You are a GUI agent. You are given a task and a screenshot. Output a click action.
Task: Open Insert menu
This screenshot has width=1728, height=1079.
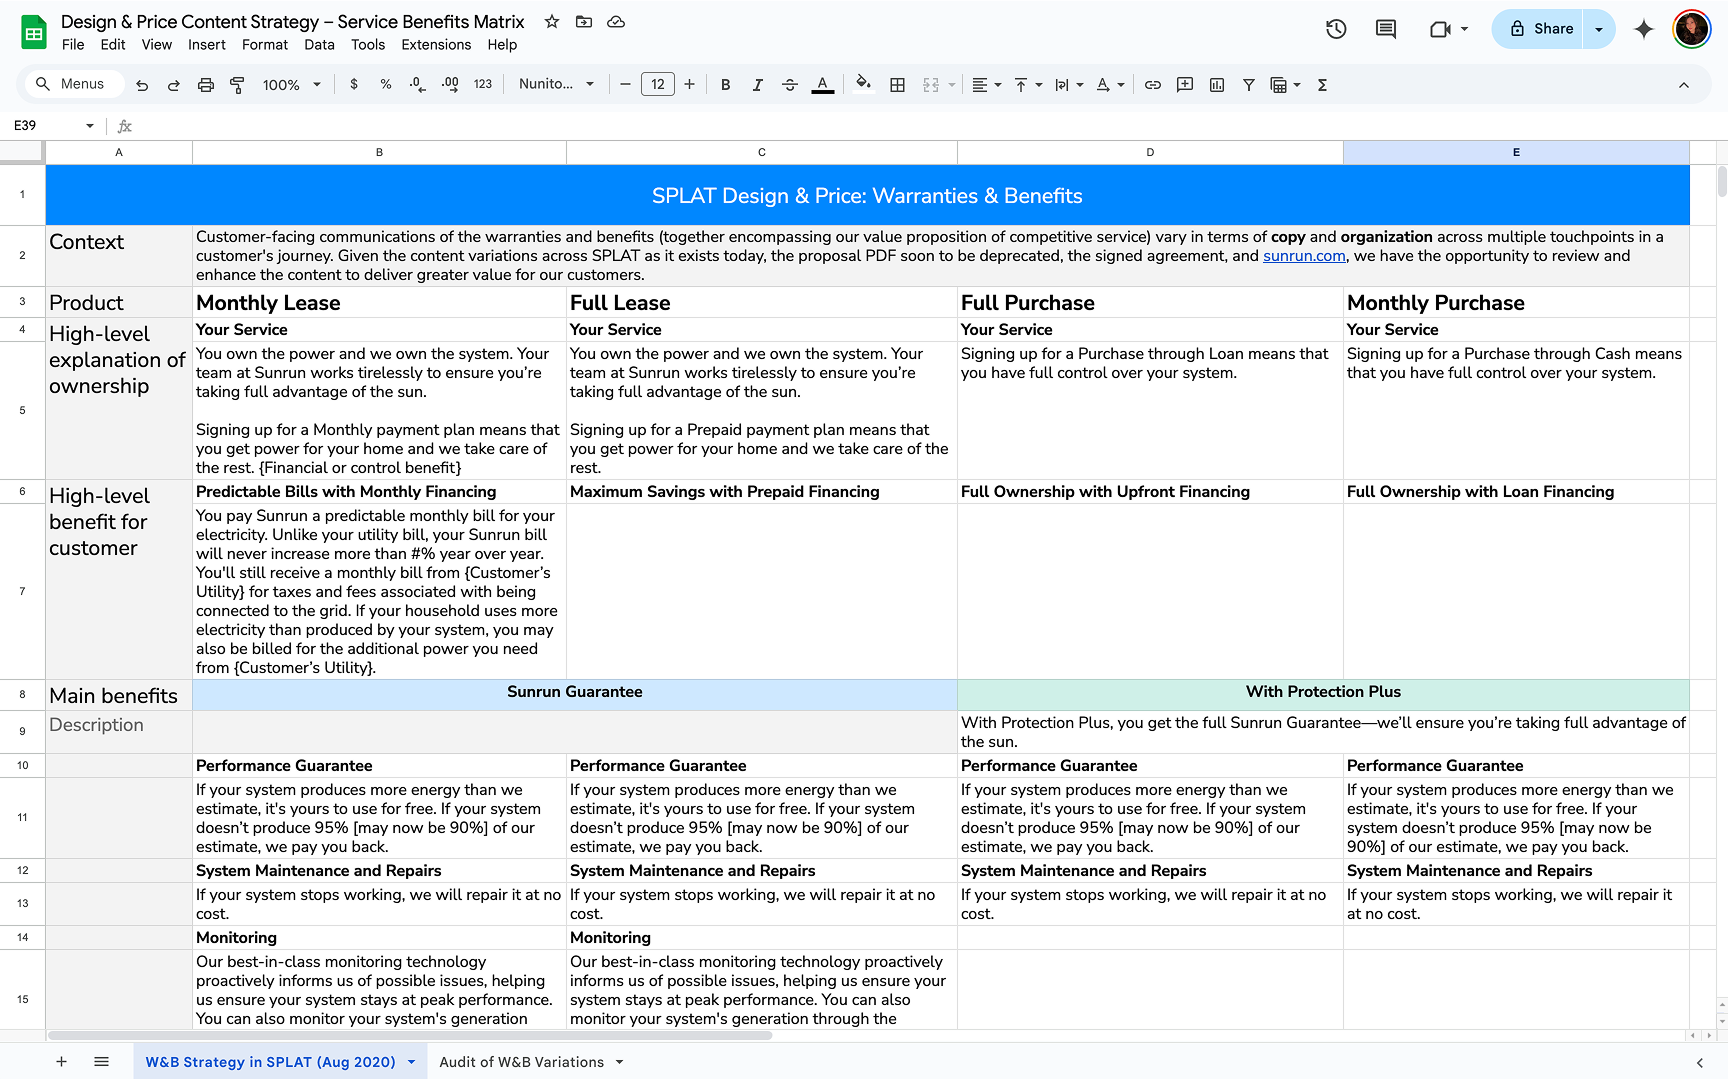click(207, 45)
